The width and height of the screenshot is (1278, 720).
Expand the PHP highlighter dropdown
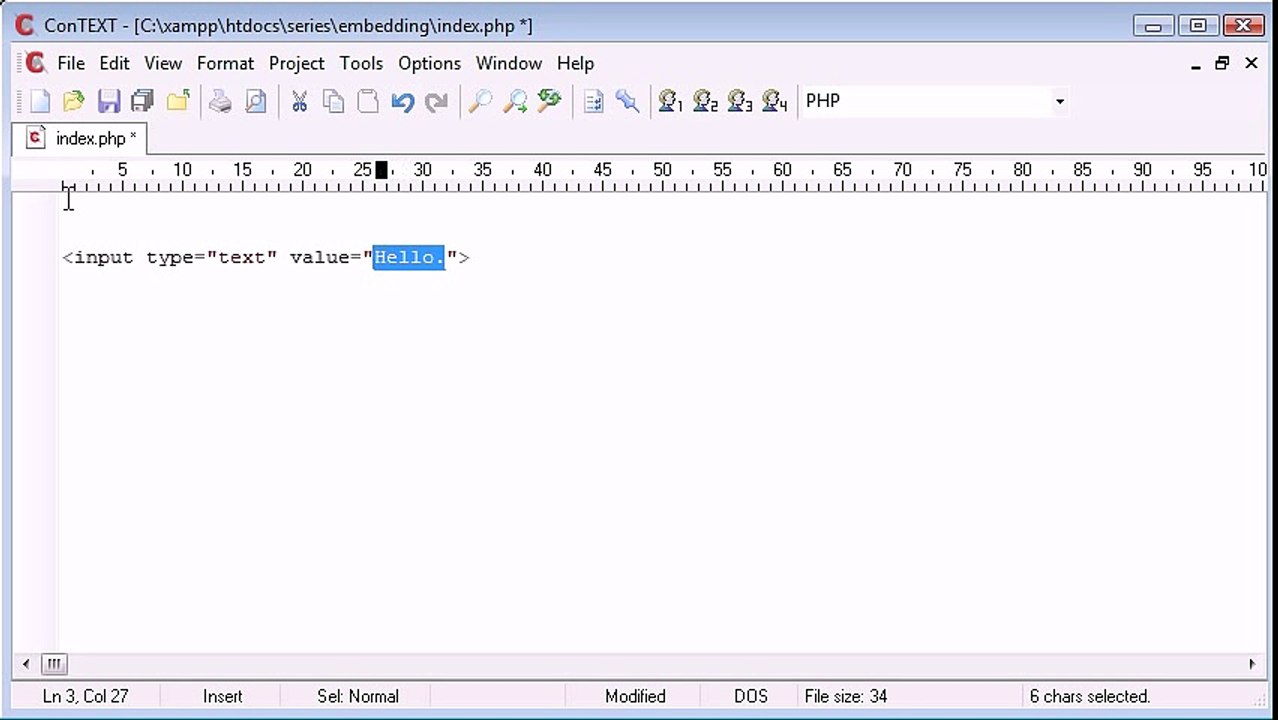click(1059, 101)
